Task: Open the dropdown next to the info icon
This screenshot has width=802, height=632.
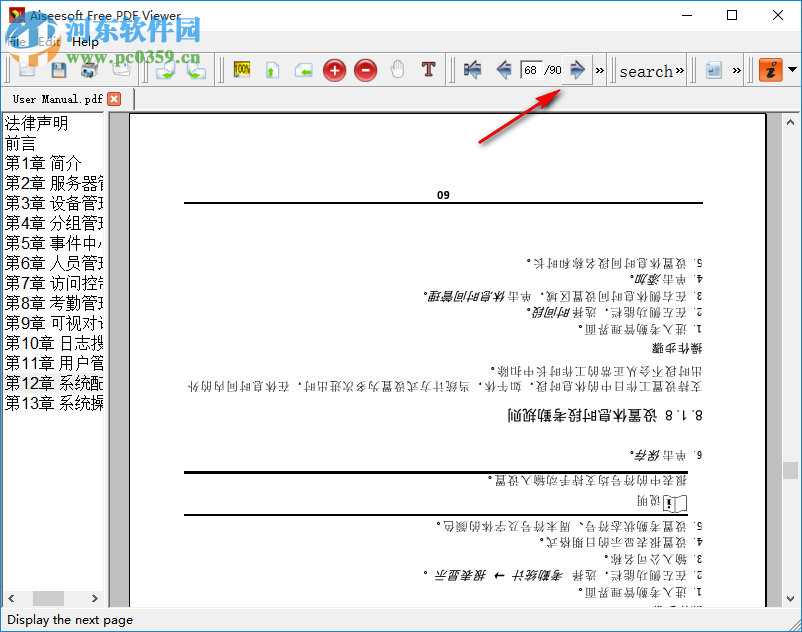Action: 791,70
